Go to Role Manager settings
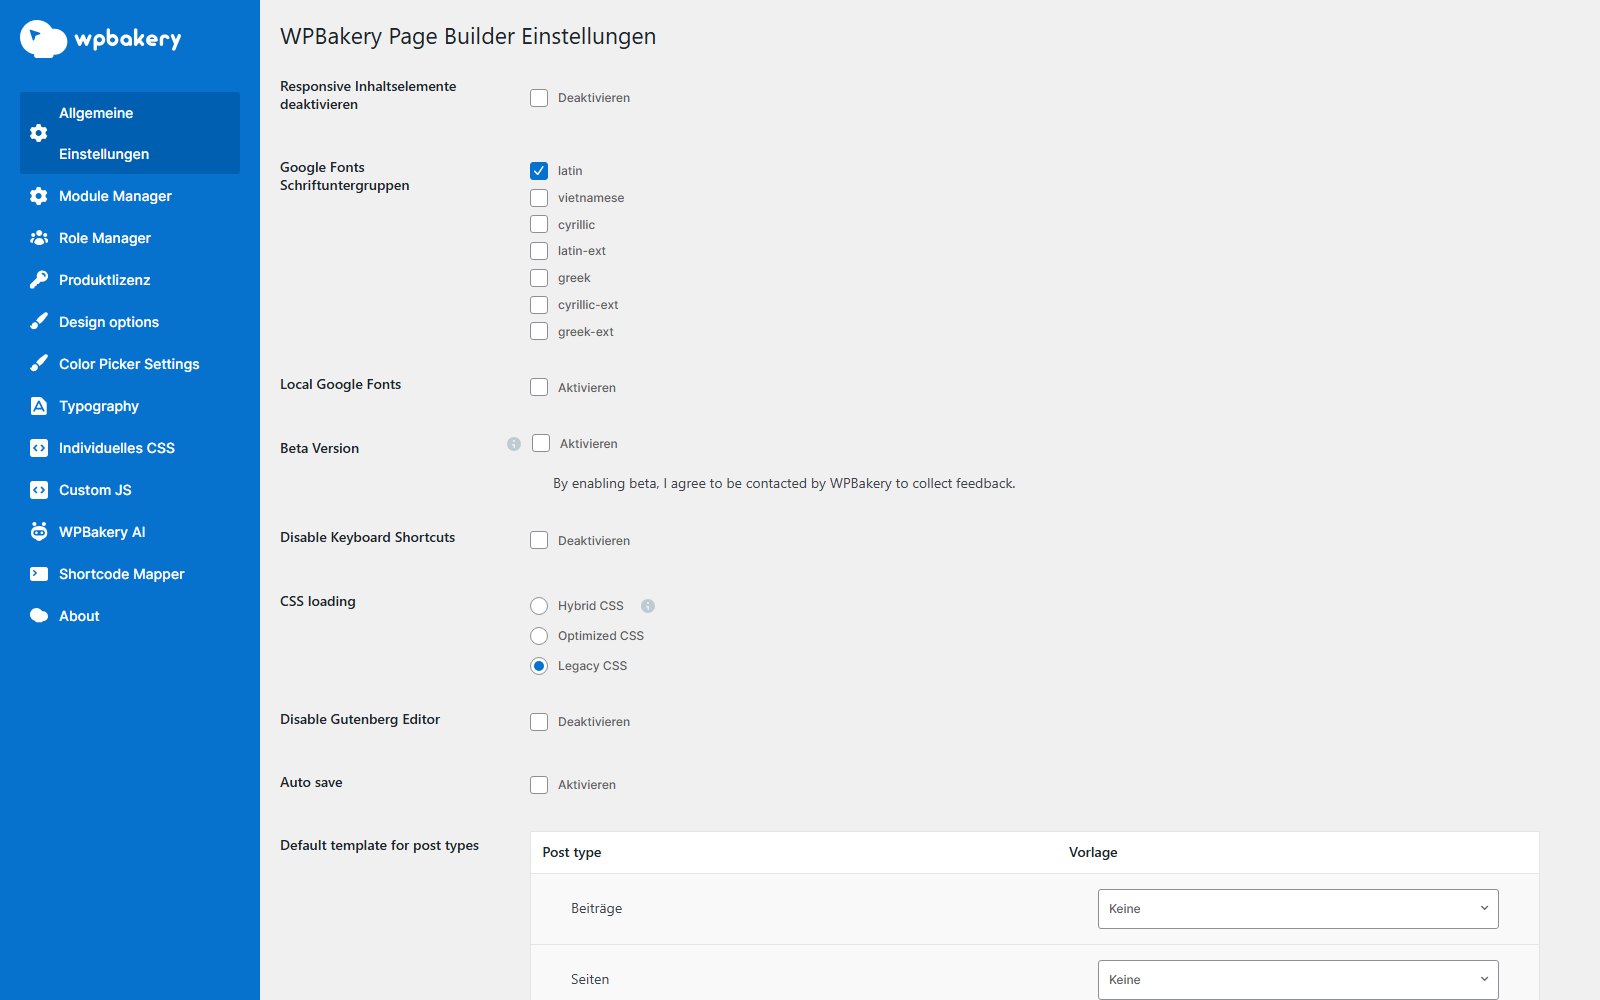 (x=130, y=238)
